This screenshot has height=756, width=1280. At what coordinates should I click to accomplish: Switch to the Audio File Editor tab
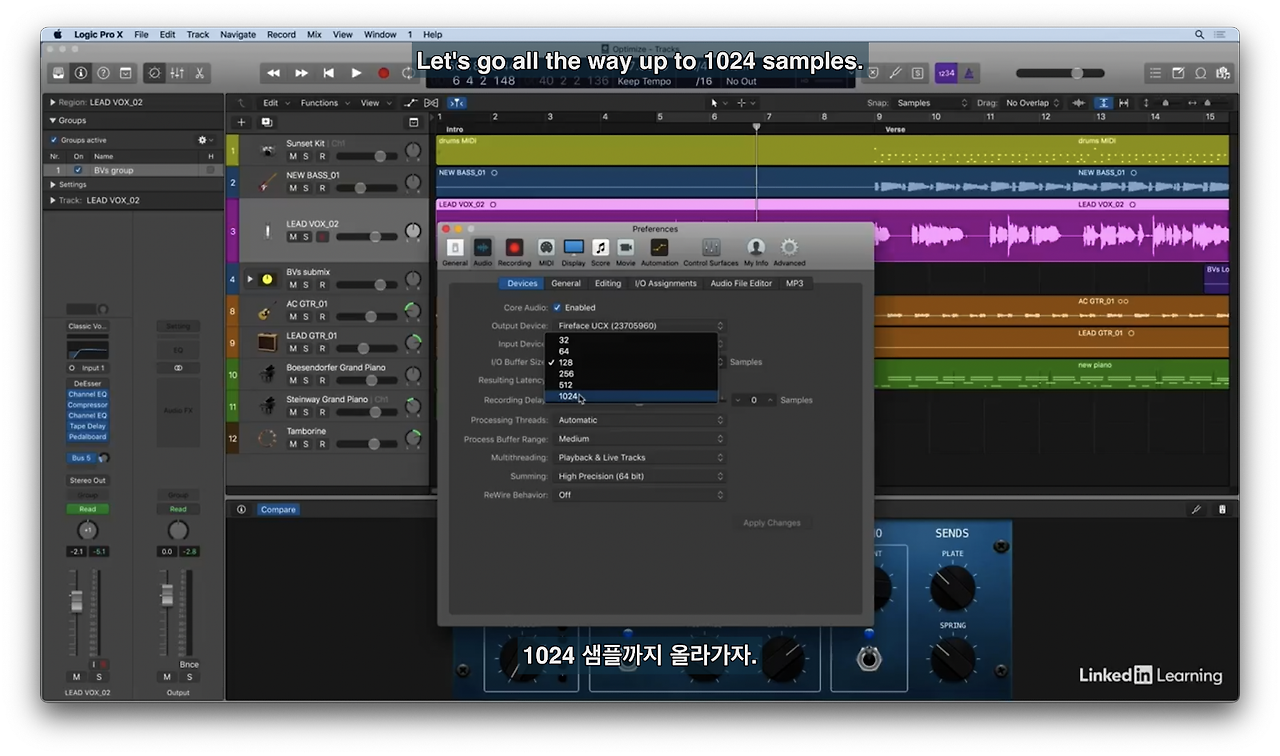pyautogui.click(x=741, y=284)
